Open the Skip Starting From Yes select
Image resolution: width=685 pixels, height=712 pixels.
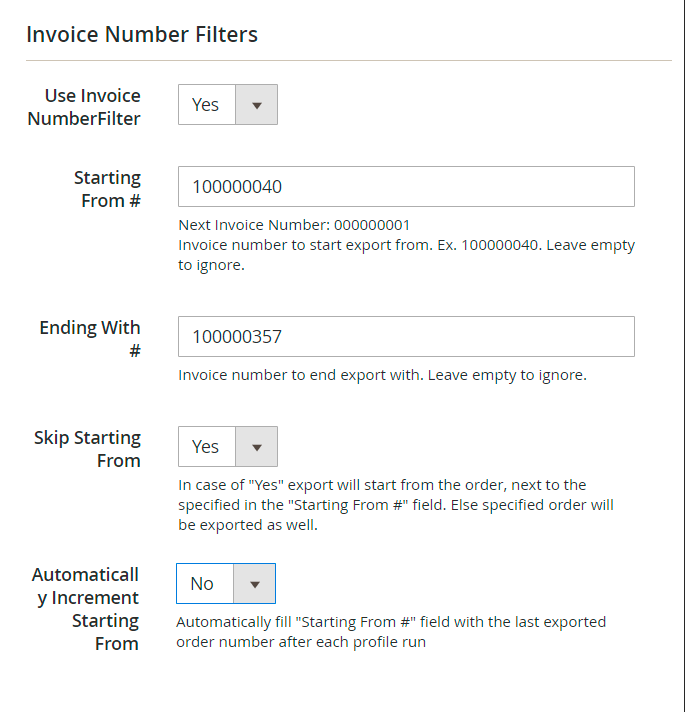click(x=207, y=447)
